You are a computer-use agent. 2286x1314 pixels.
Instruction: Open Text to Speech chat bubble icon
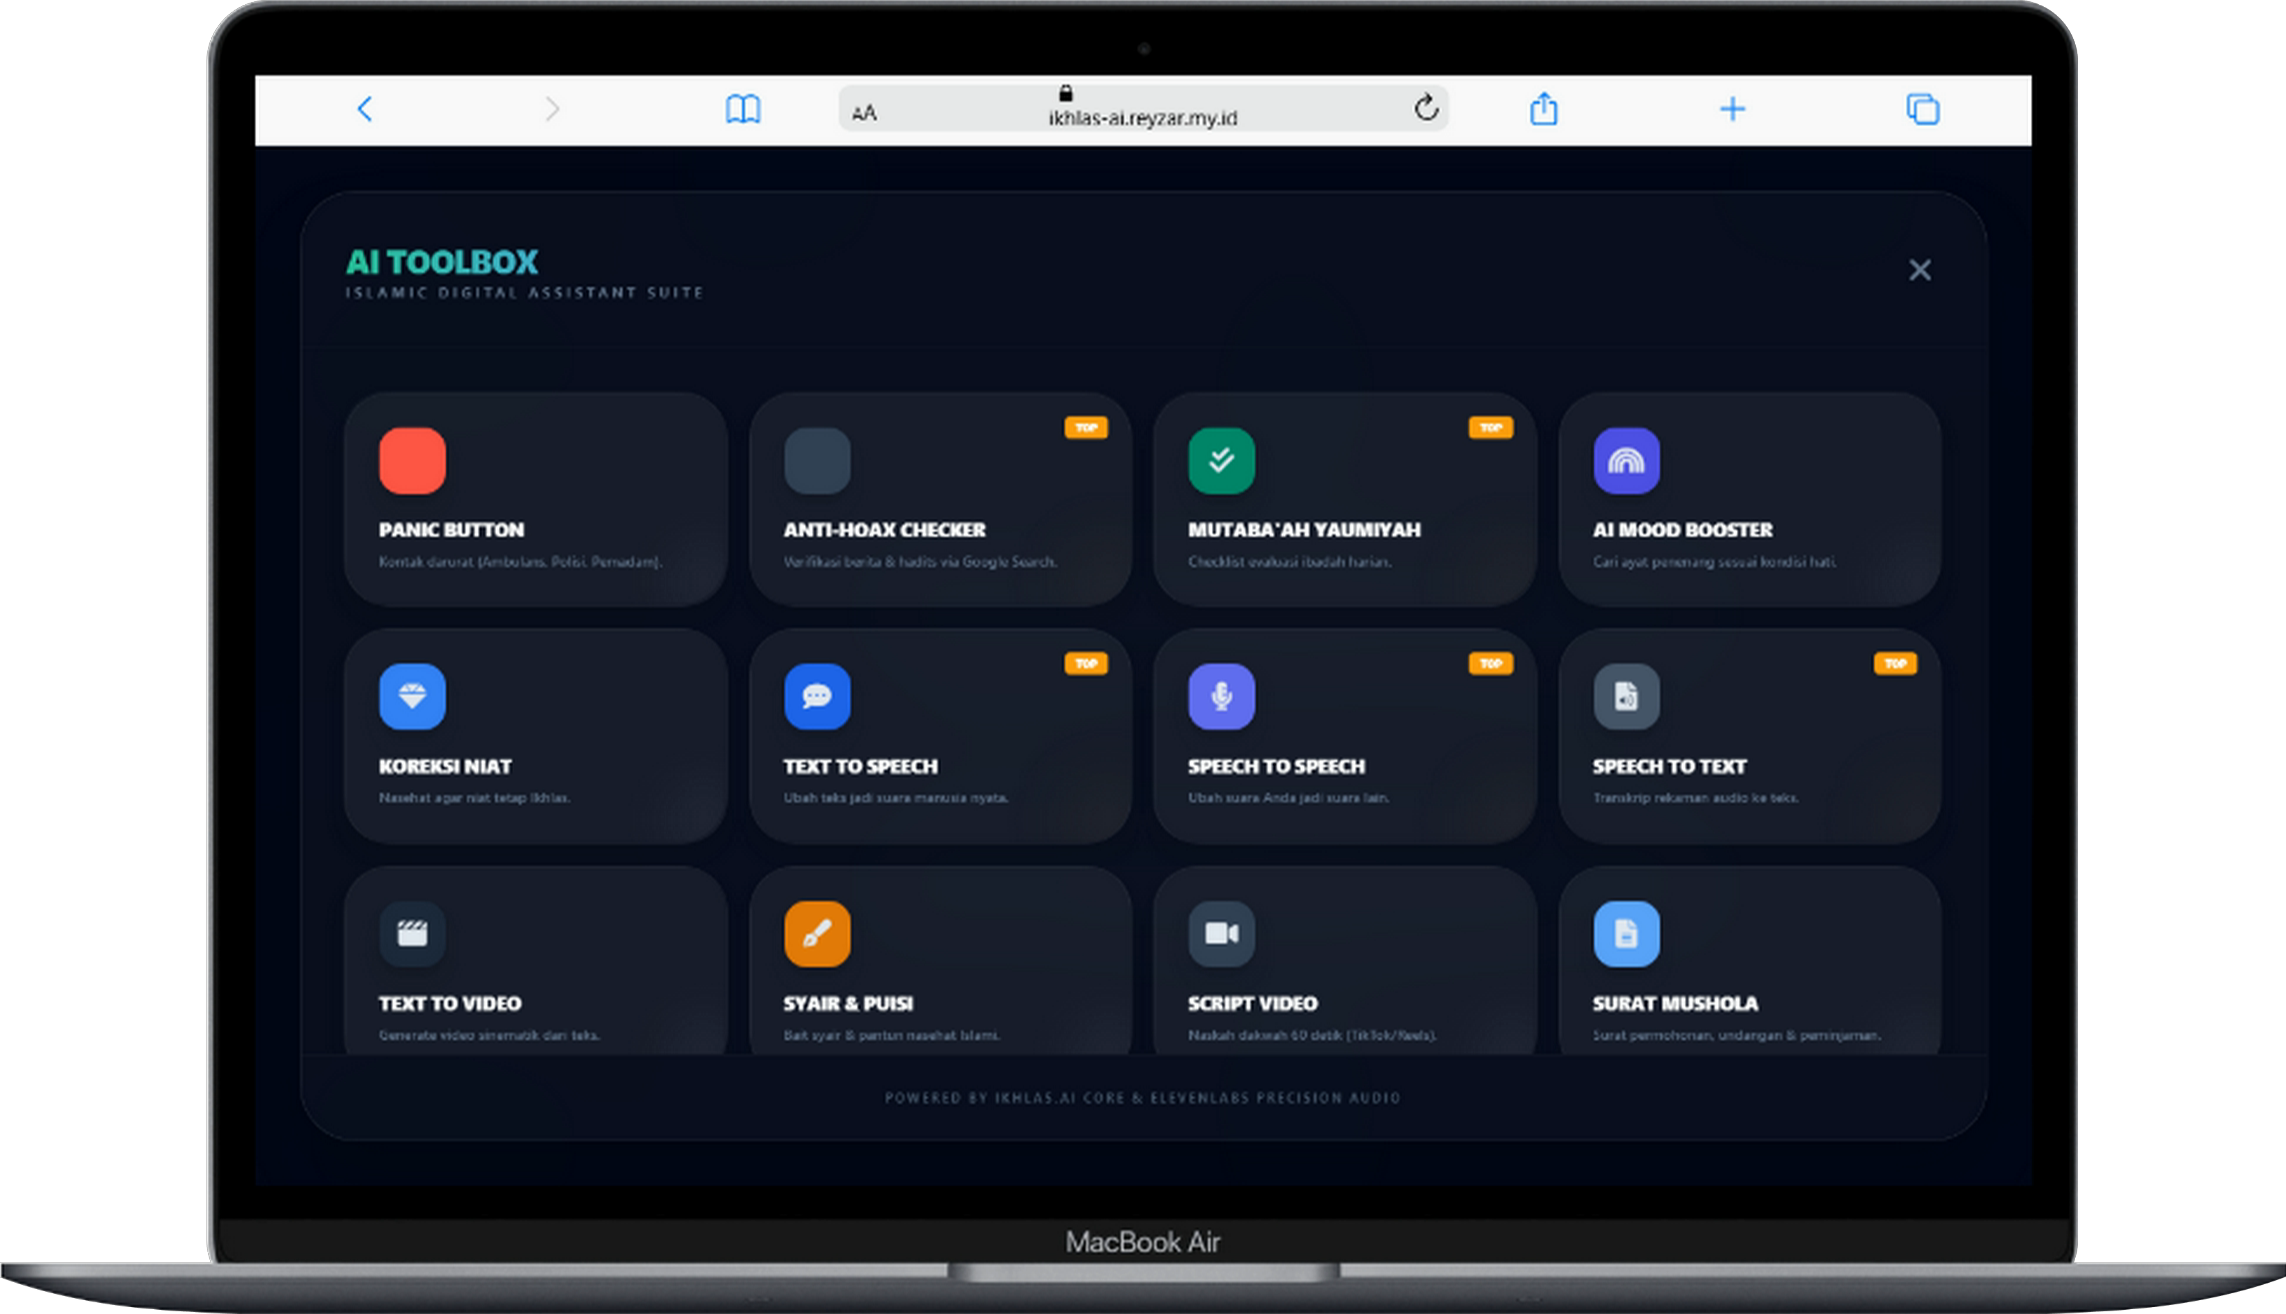coord(817,697)
